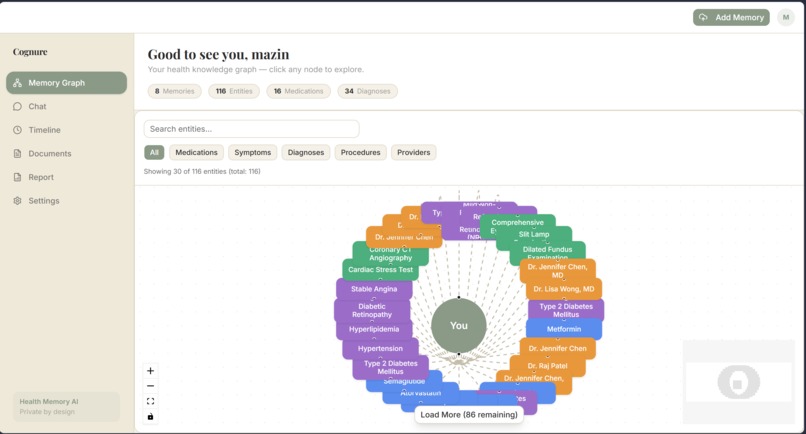Select the Diabetic Retinopathy node
The height and width of the screenshot is (434, 806).
(372, 311)
